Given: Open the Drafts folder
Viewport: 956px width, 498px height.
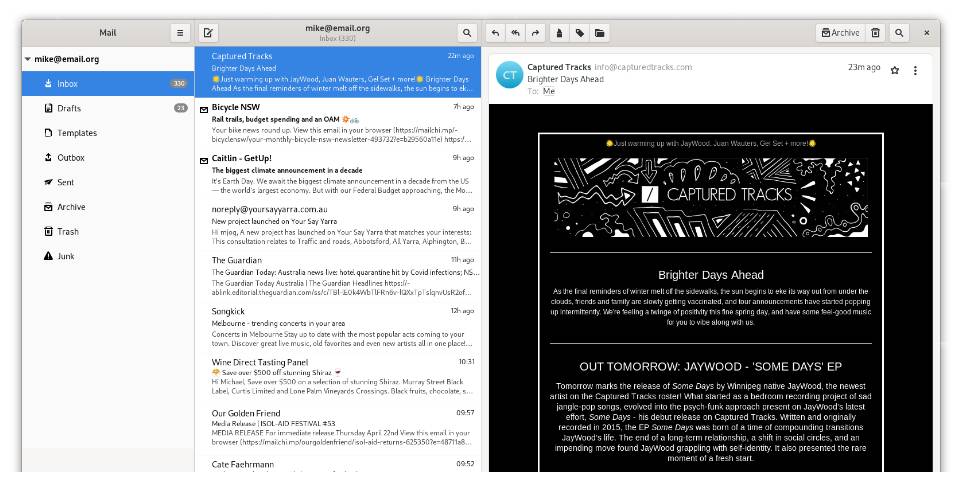Looking at the screenshot, I should click(x=108, y=108).
